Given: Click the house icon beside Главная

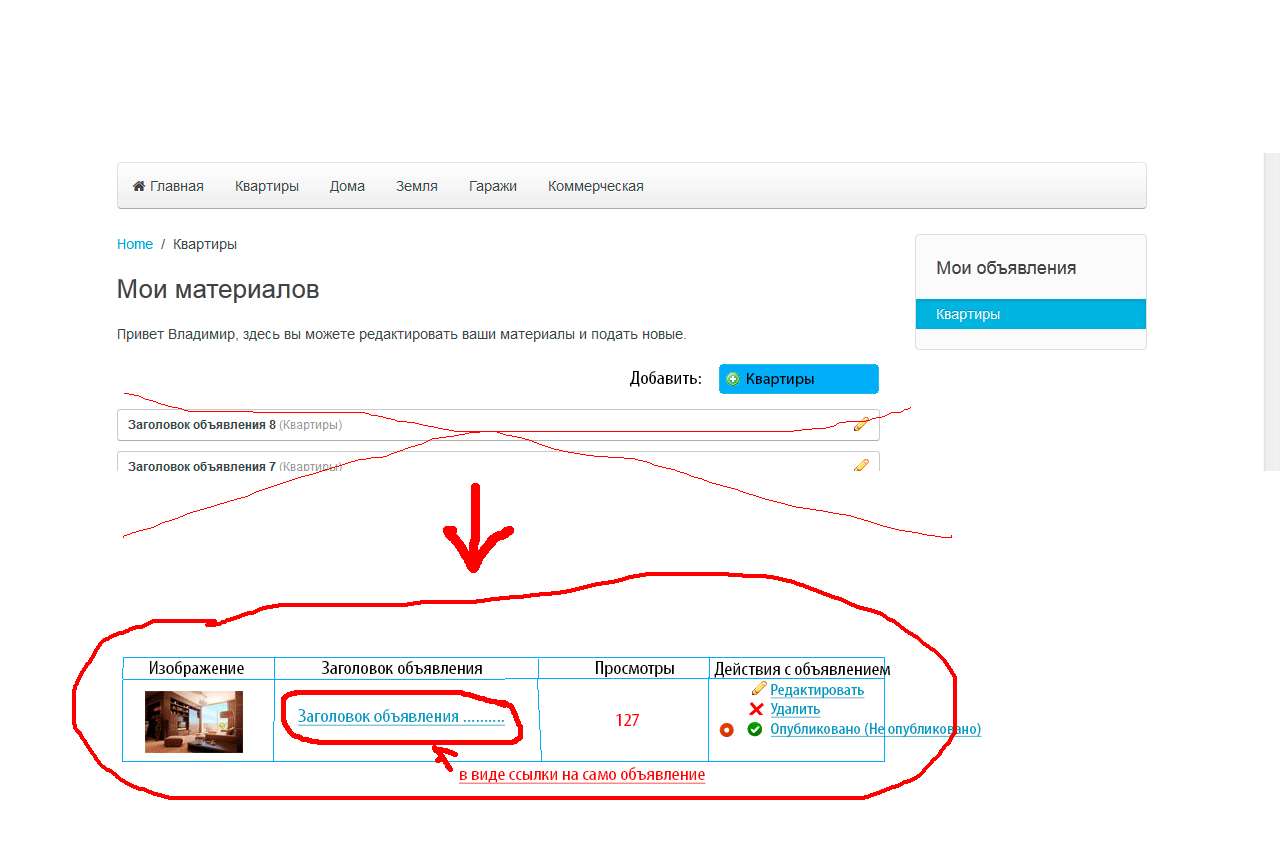Looking at the screenshot, I should pyautogui.click(x=139, y=186).
